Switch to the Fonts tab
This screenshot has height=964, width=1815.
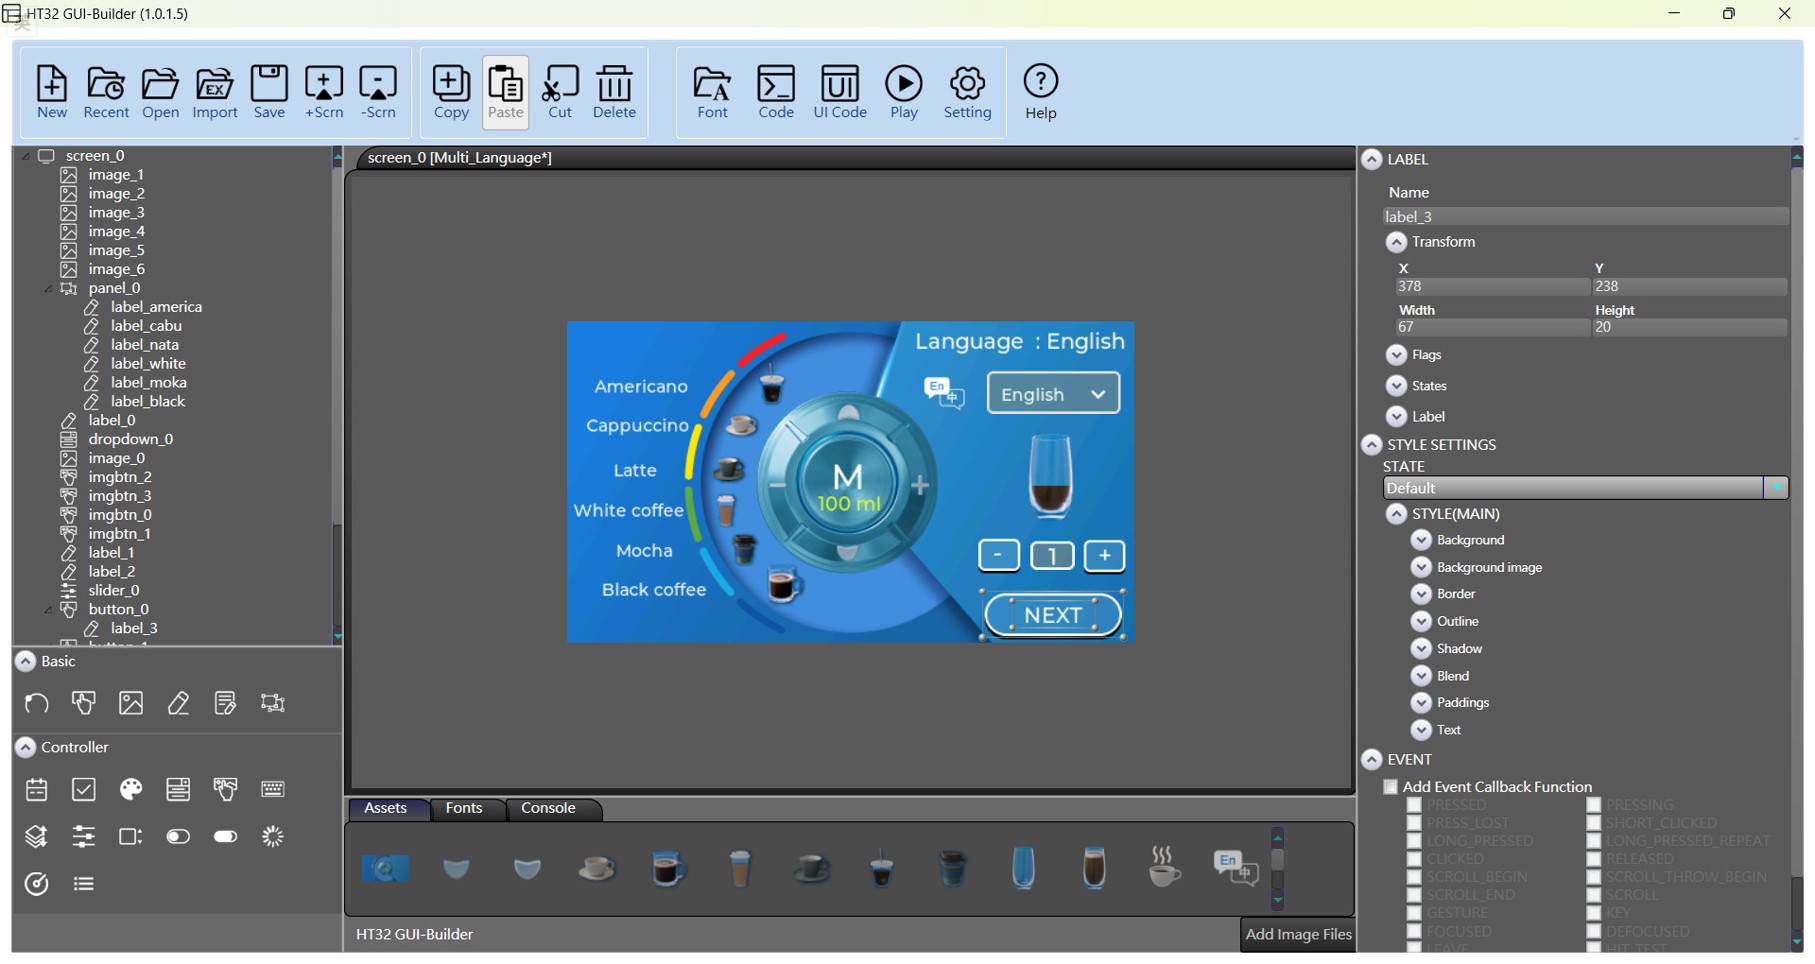point(464,808)
